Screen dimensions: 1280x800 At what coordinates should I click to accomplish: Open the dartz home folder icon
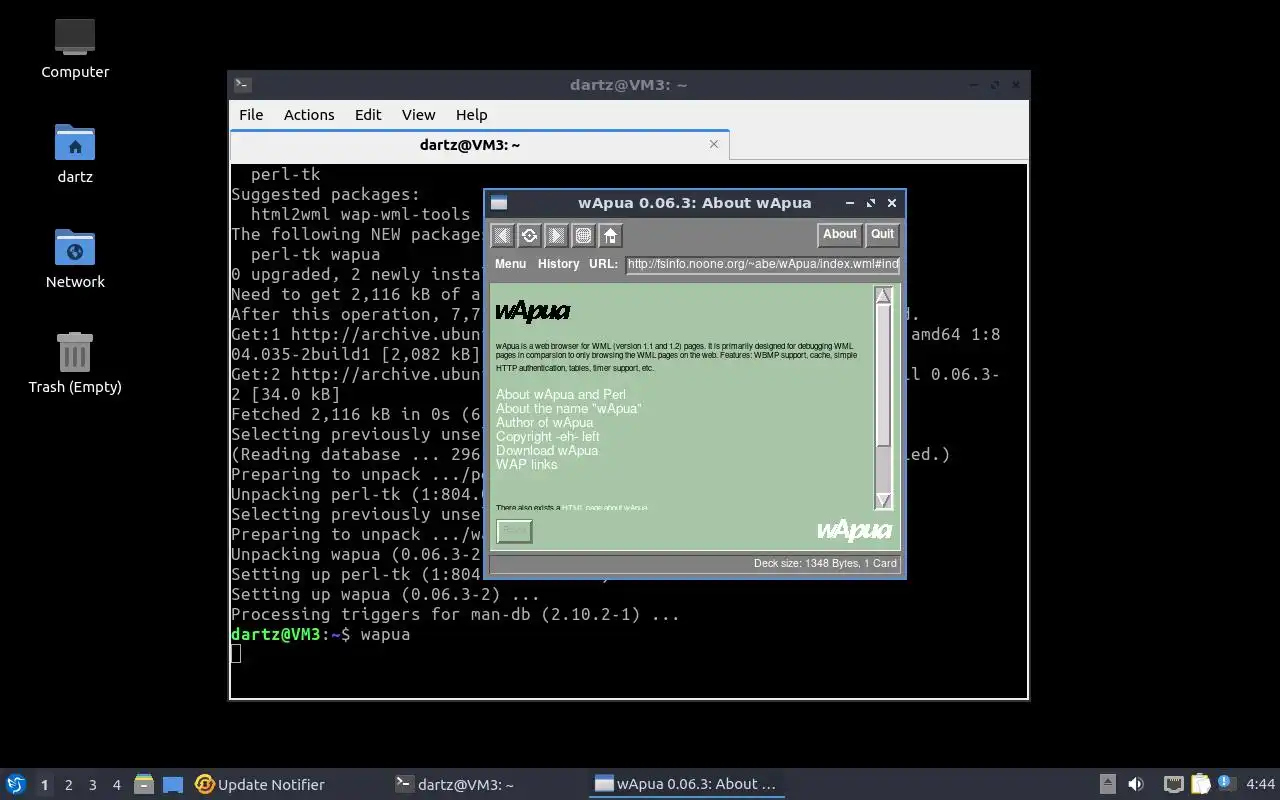pos(75,142)
